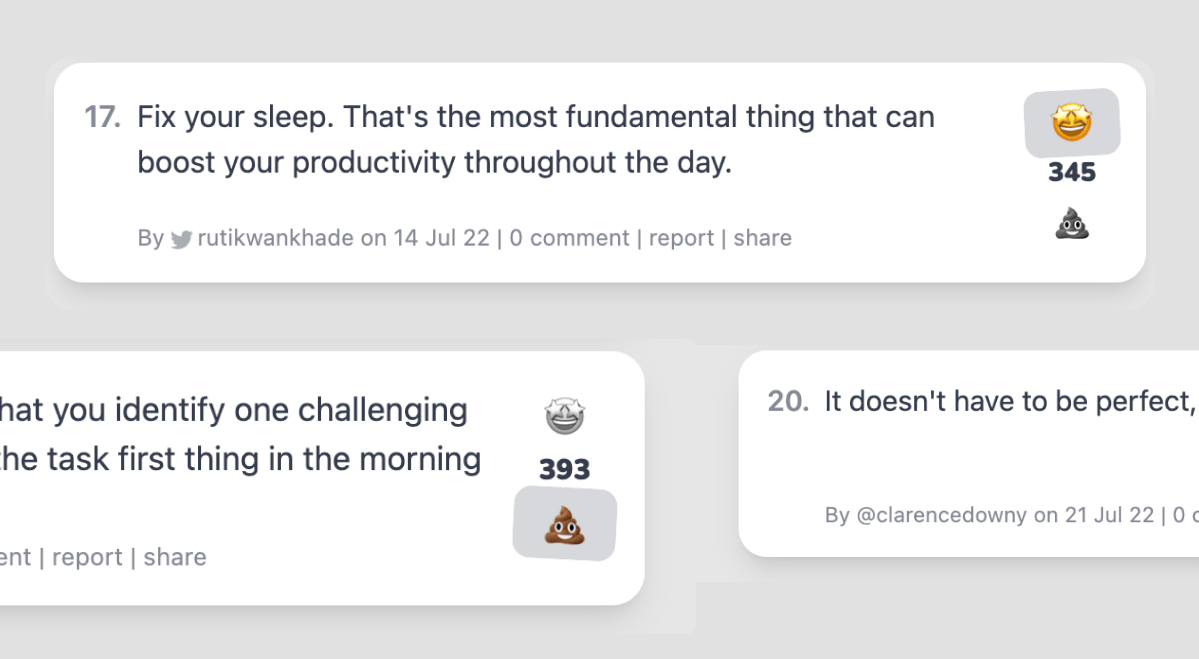This screenshot has width=1199, height=659.
Task: Downvote tip 17 with the poop emoji
Action: click(x=1072, y=224)
